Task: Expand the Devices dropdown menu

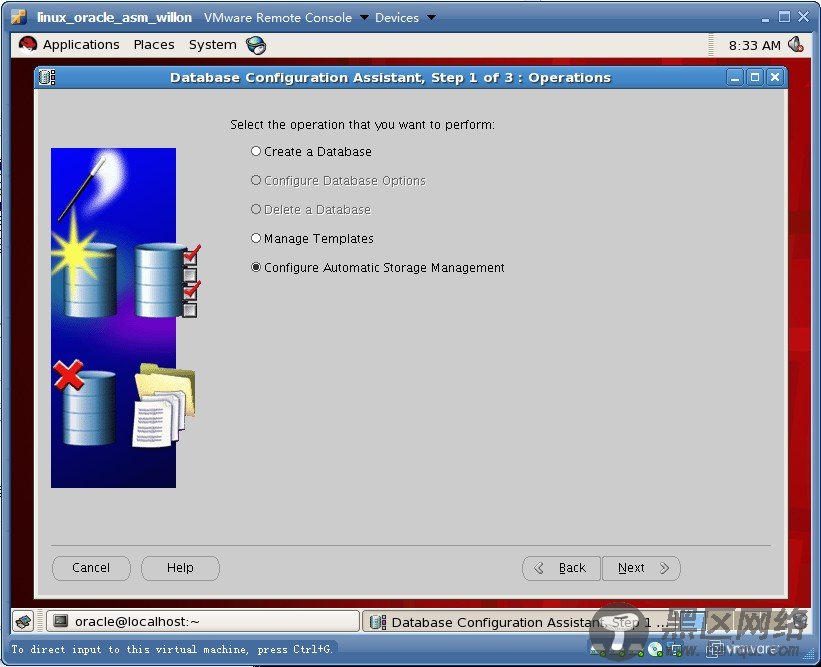Action: pos(405,18)
